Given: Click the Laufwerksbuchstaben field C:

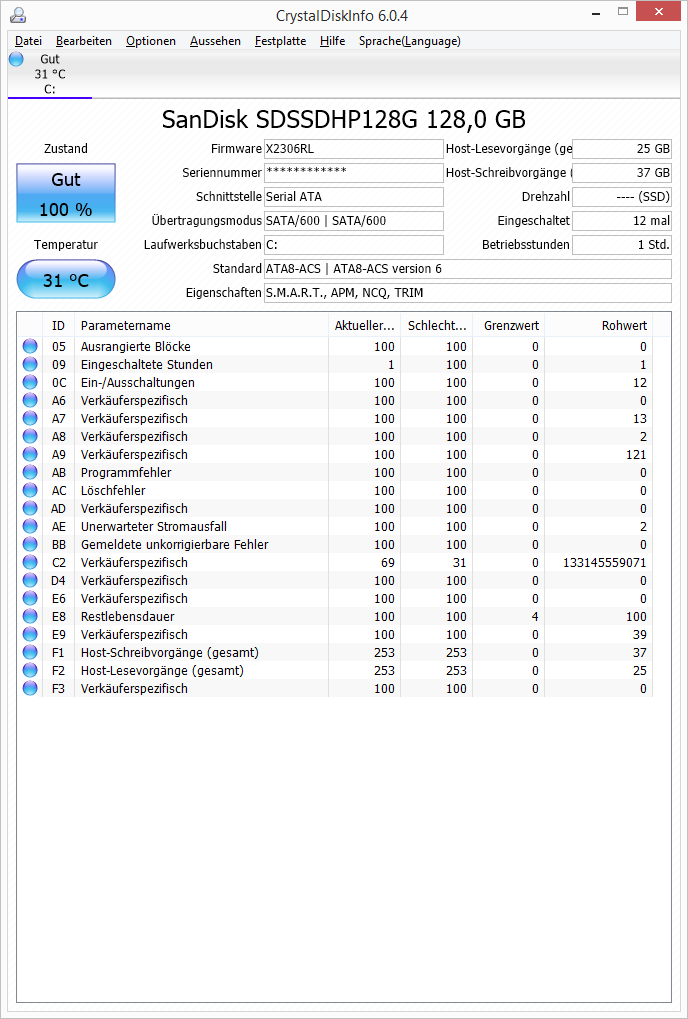Looking at the screenshot, I should coord(353,245).
